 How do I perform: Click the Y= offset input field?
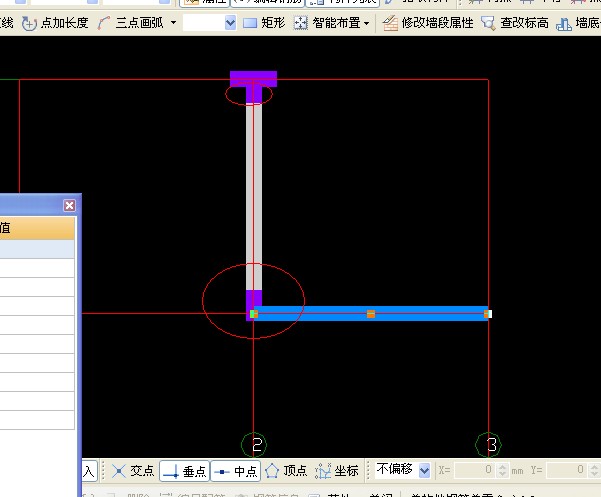pyautogui.click(x=566, y=470)
